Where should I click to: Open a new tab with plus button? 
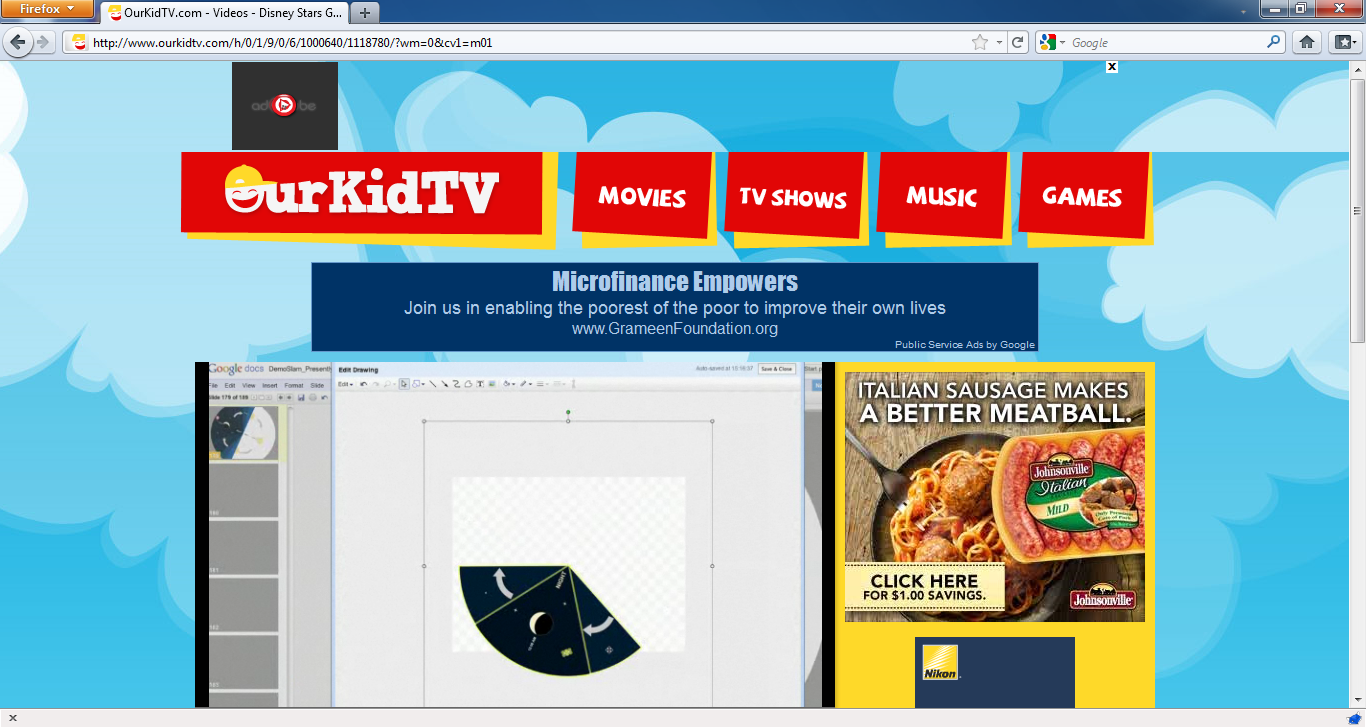coord(365,13)
